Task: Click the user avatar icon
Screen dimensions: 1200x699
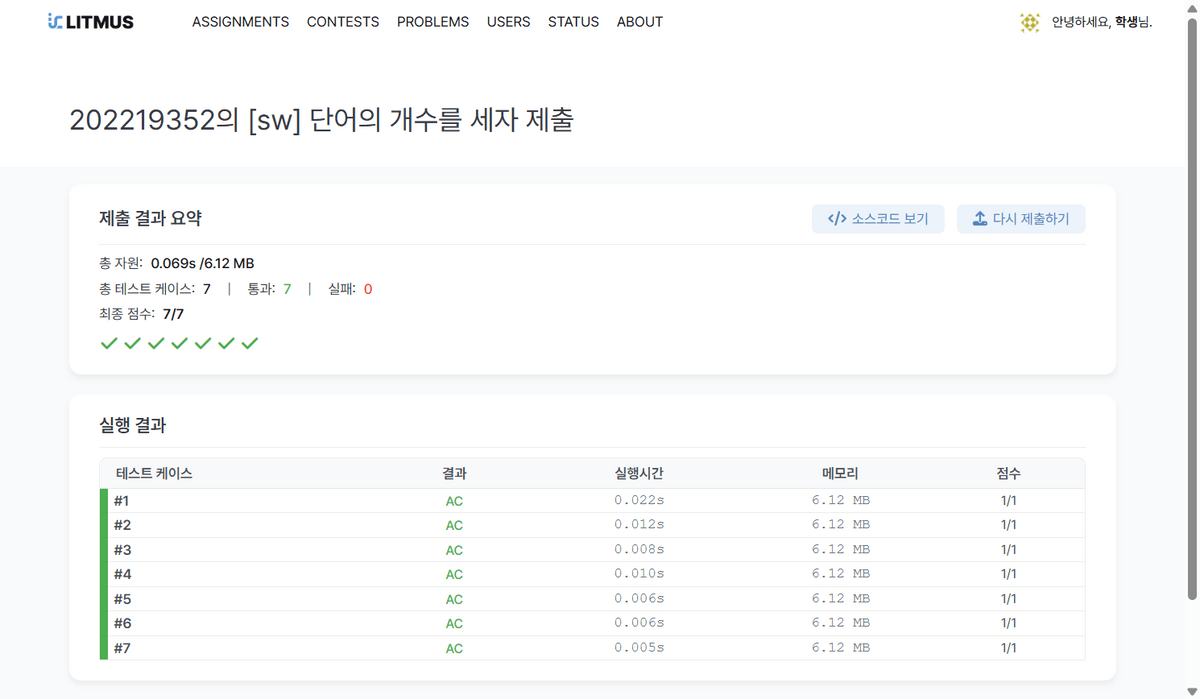Action: coord(1029,22)
